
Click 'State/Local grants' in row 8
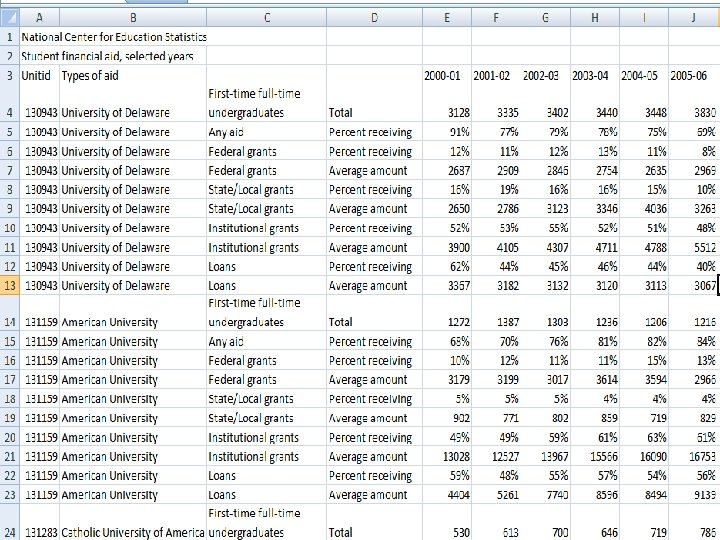coord(251,190)
